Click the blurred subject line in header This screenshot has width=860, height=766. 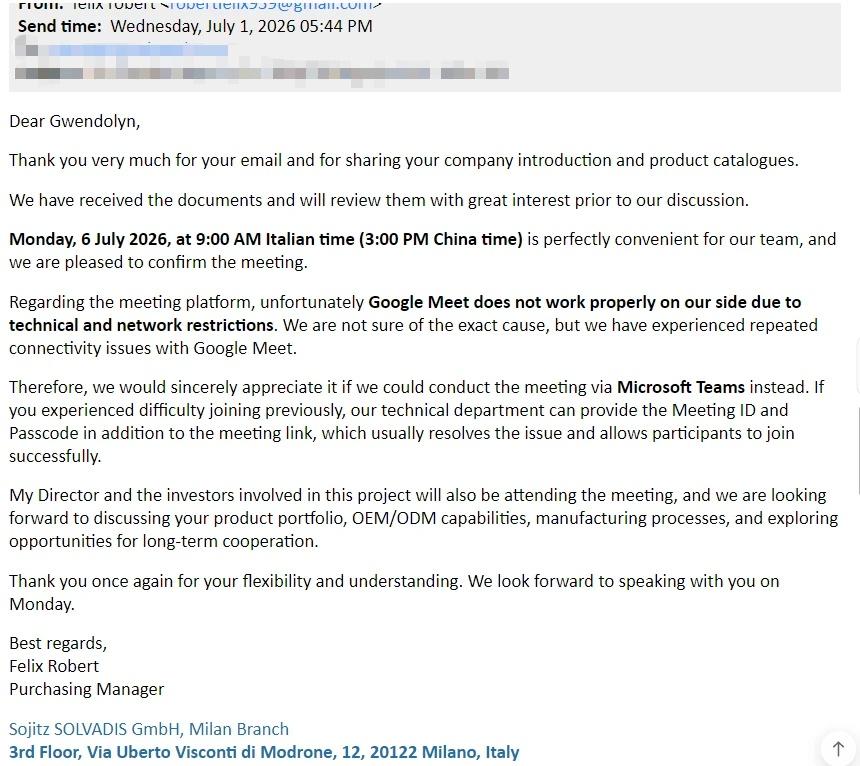[x=262, y=73]
